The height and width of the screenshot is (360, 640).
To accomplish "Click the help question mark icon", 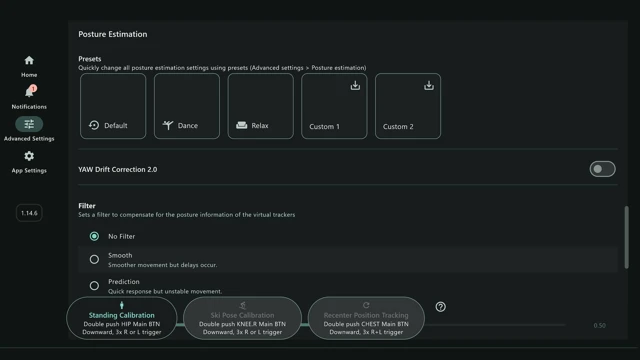I will click(x=440, y=307).
